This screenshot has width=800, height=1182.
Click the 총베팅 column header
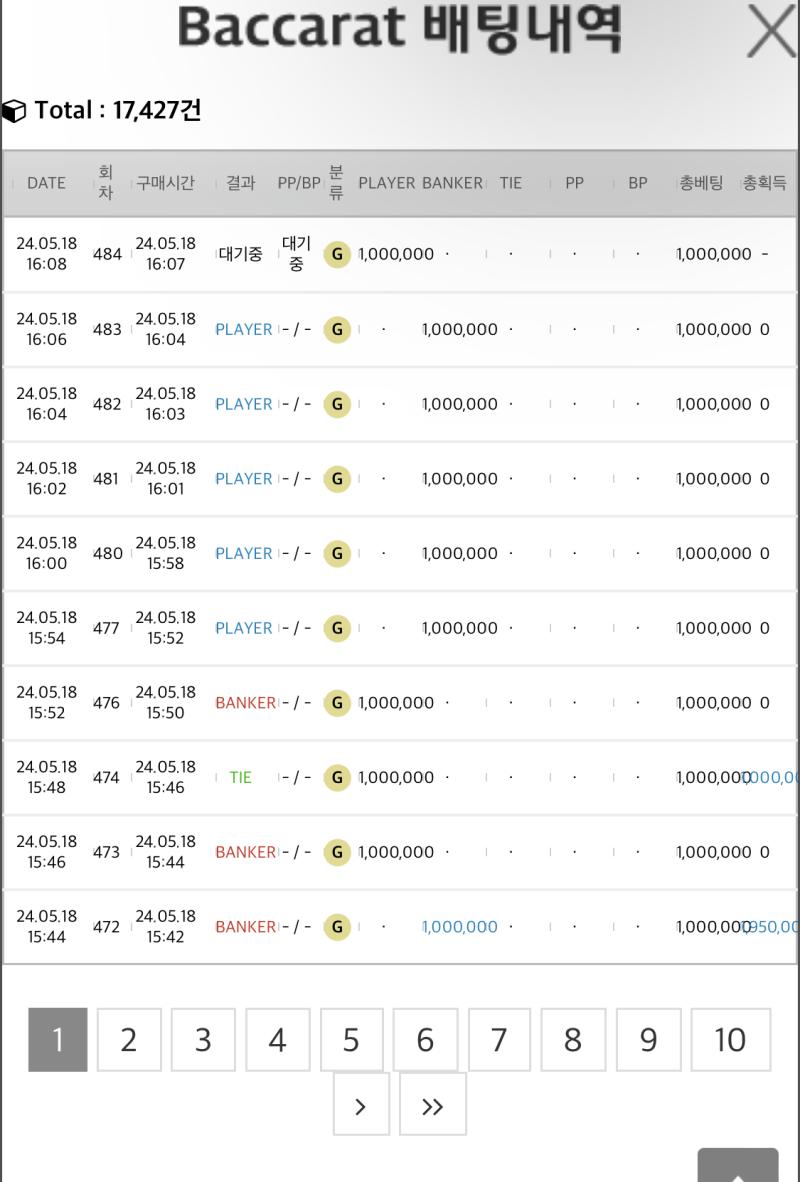[x=701, y=183]
